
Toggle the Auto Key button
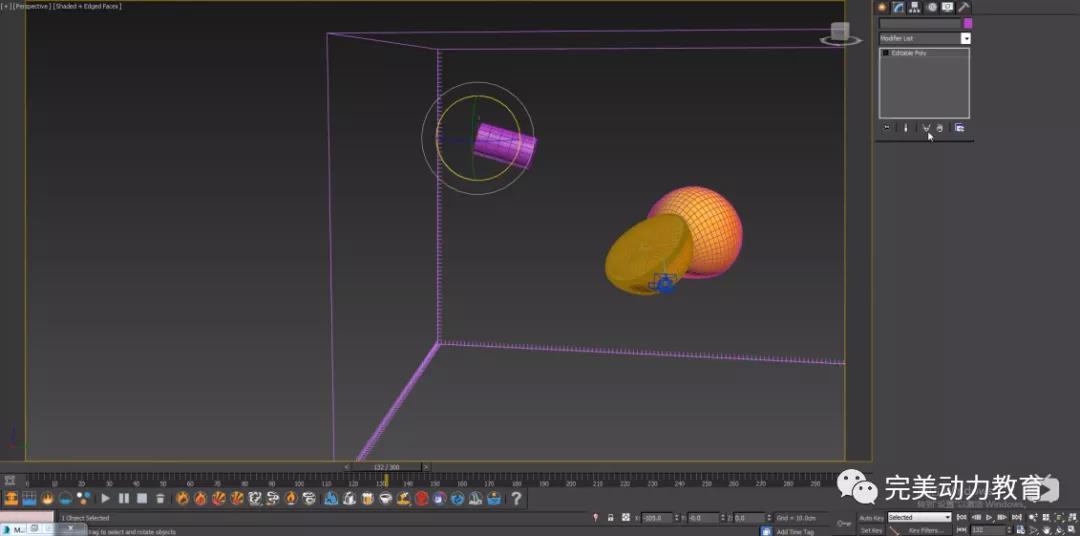click(x=871, y=518)
